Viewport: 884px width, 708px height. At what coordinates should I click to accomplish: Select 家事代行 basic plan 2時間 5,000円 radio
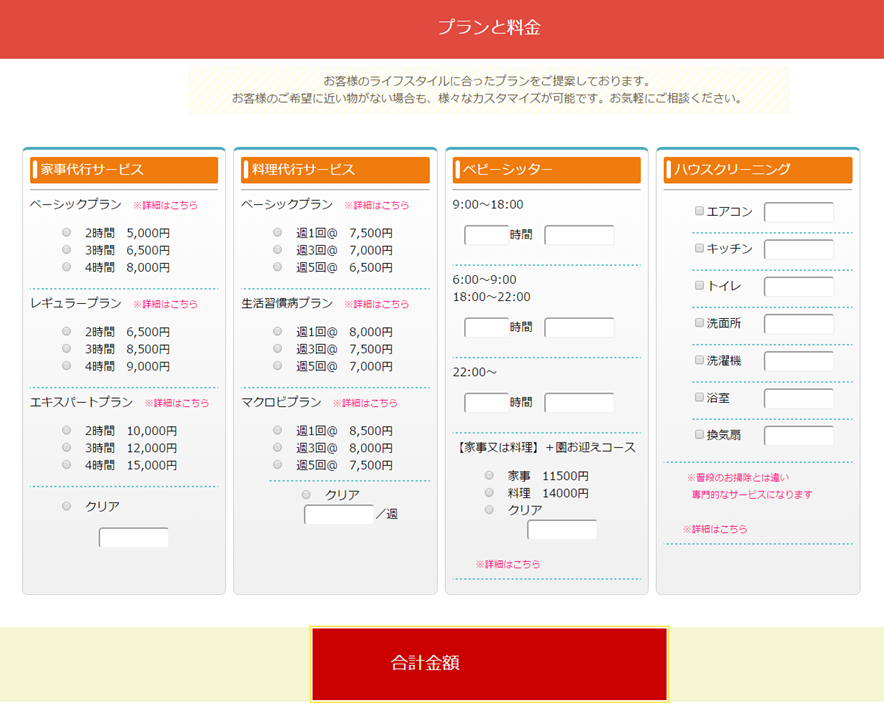click(67, 232)
